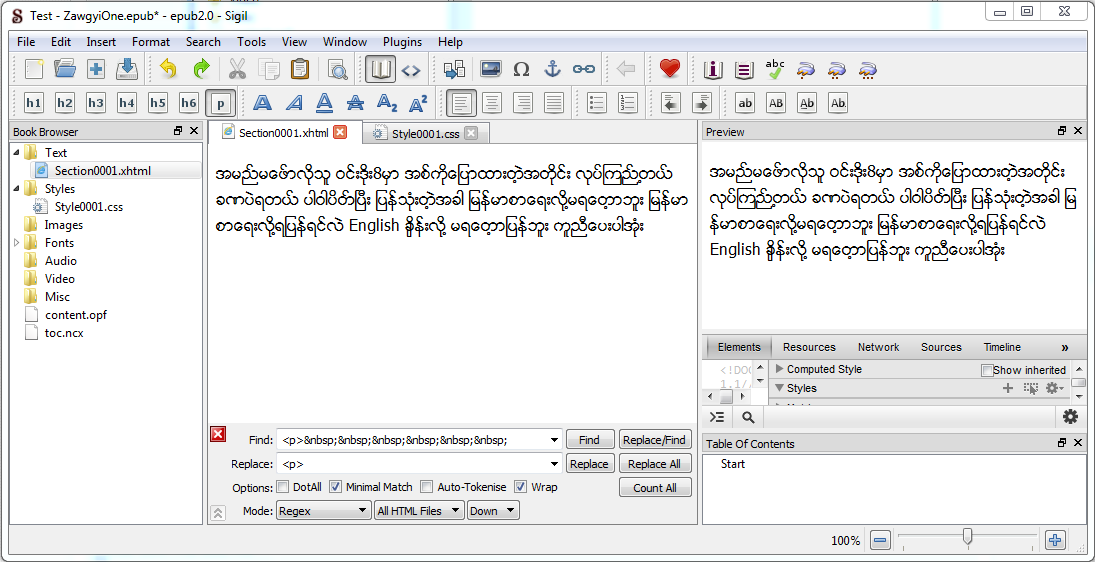Enable DotAll checkbox
This screenshot has width=1095, height=562.
click(283, 487)
